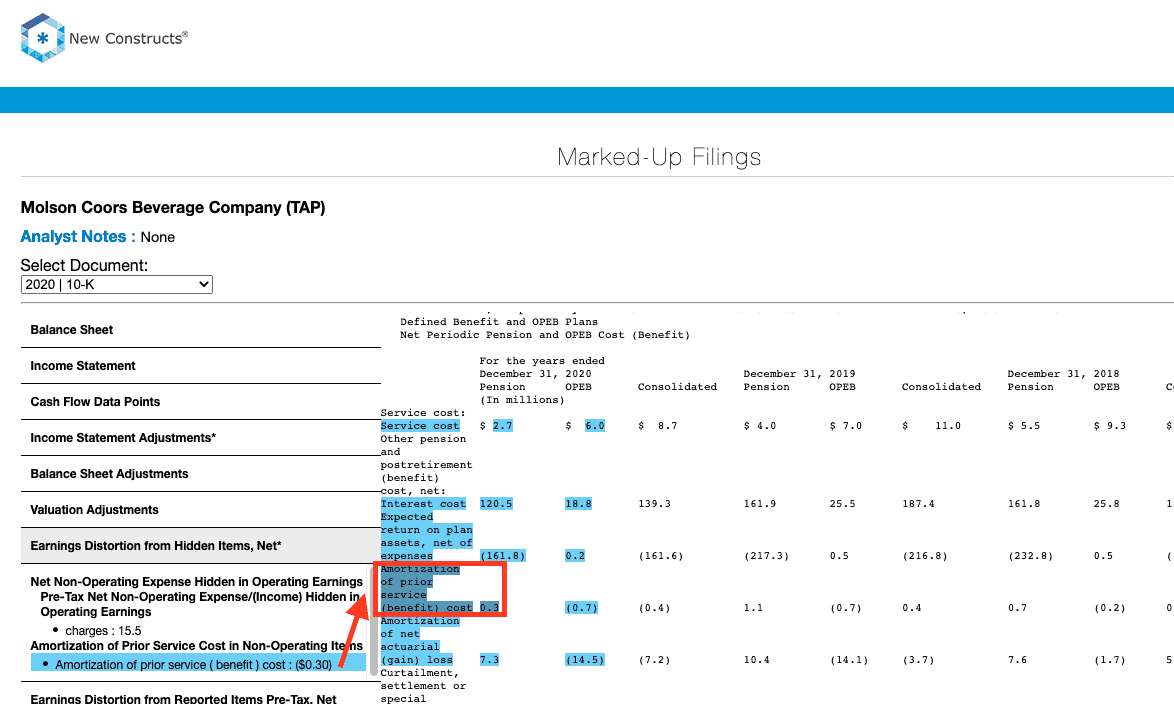Click consolidated 2020 interest cost value 139.3
This screenshot has width=1174, height=704.
[654, 503]
